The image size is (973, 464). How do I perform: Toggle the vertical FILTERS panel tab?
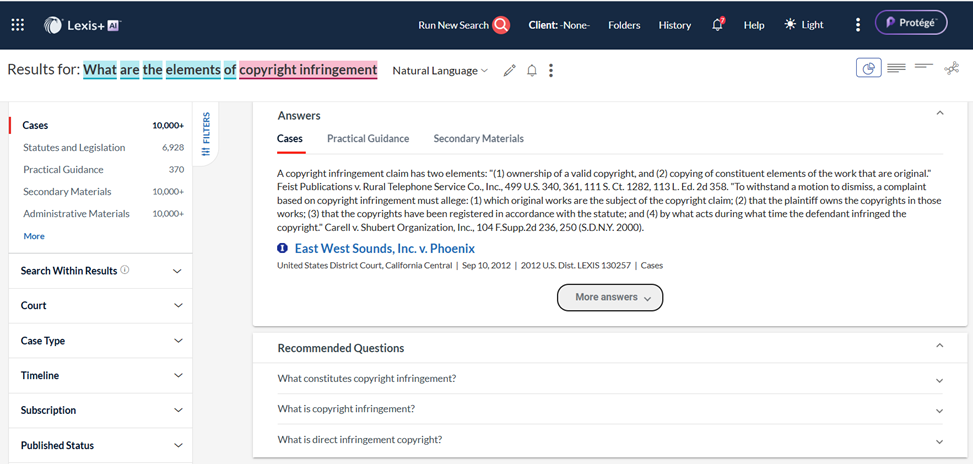coord(206,134)
